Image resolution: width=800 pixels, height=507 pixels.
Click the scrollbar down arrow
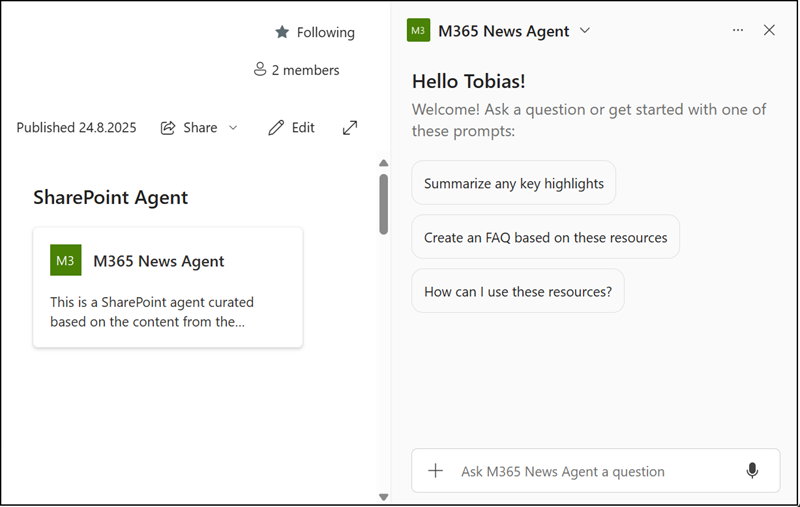[384, 497]
